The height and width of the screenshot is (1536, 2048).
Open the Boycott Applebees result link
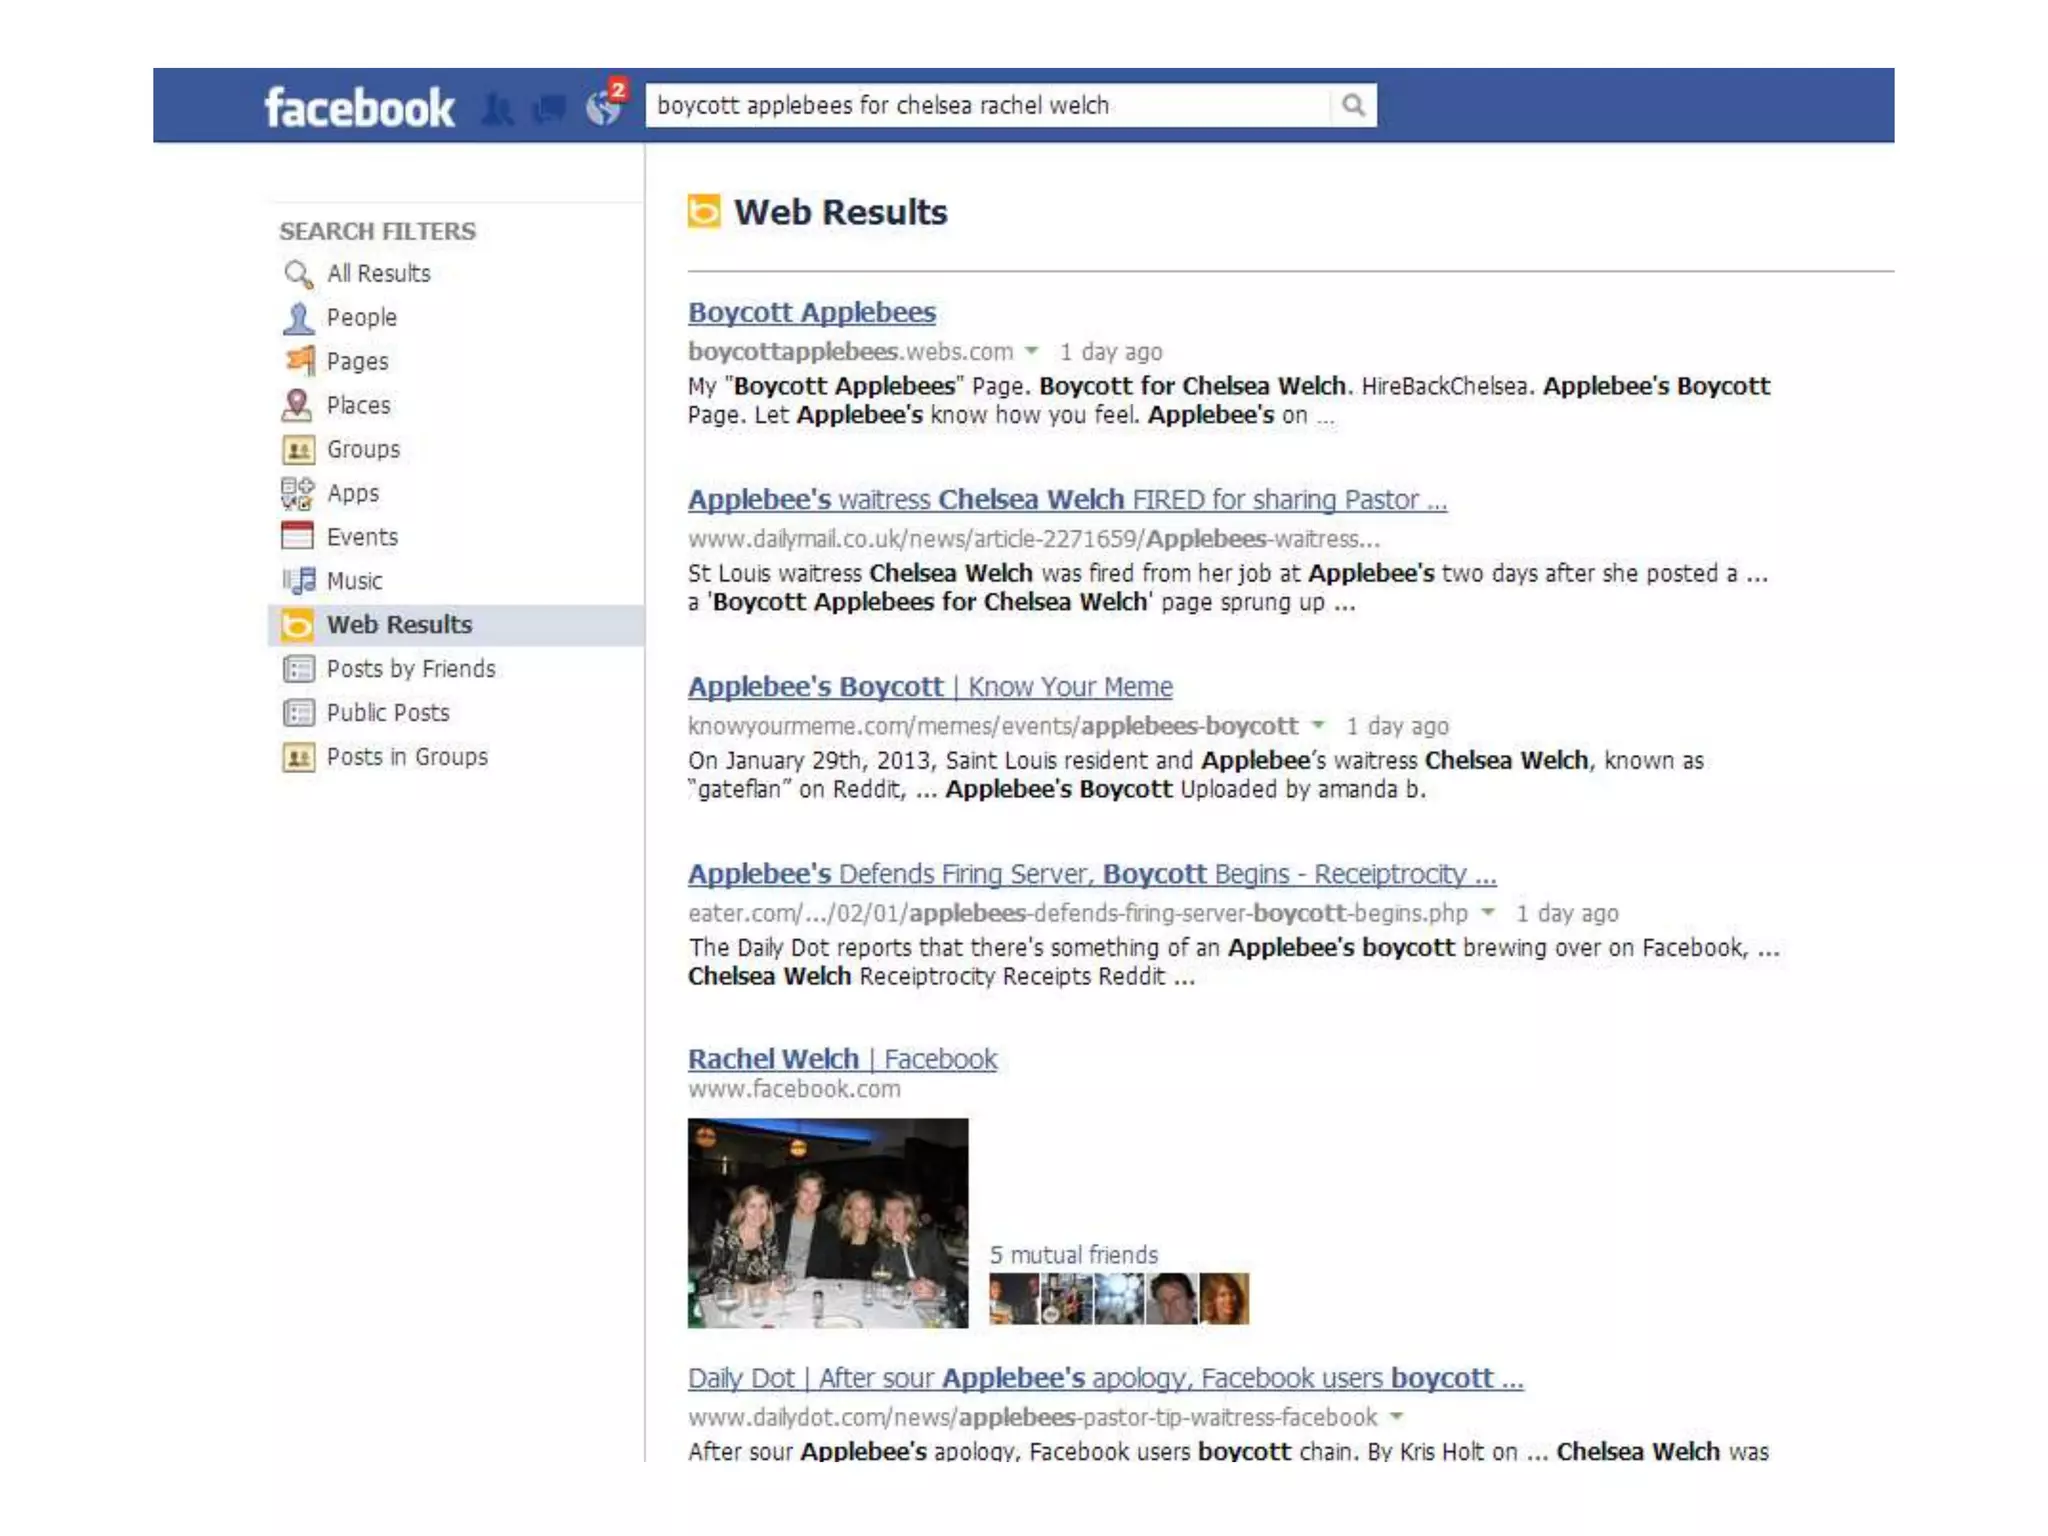tap(811, 313)
